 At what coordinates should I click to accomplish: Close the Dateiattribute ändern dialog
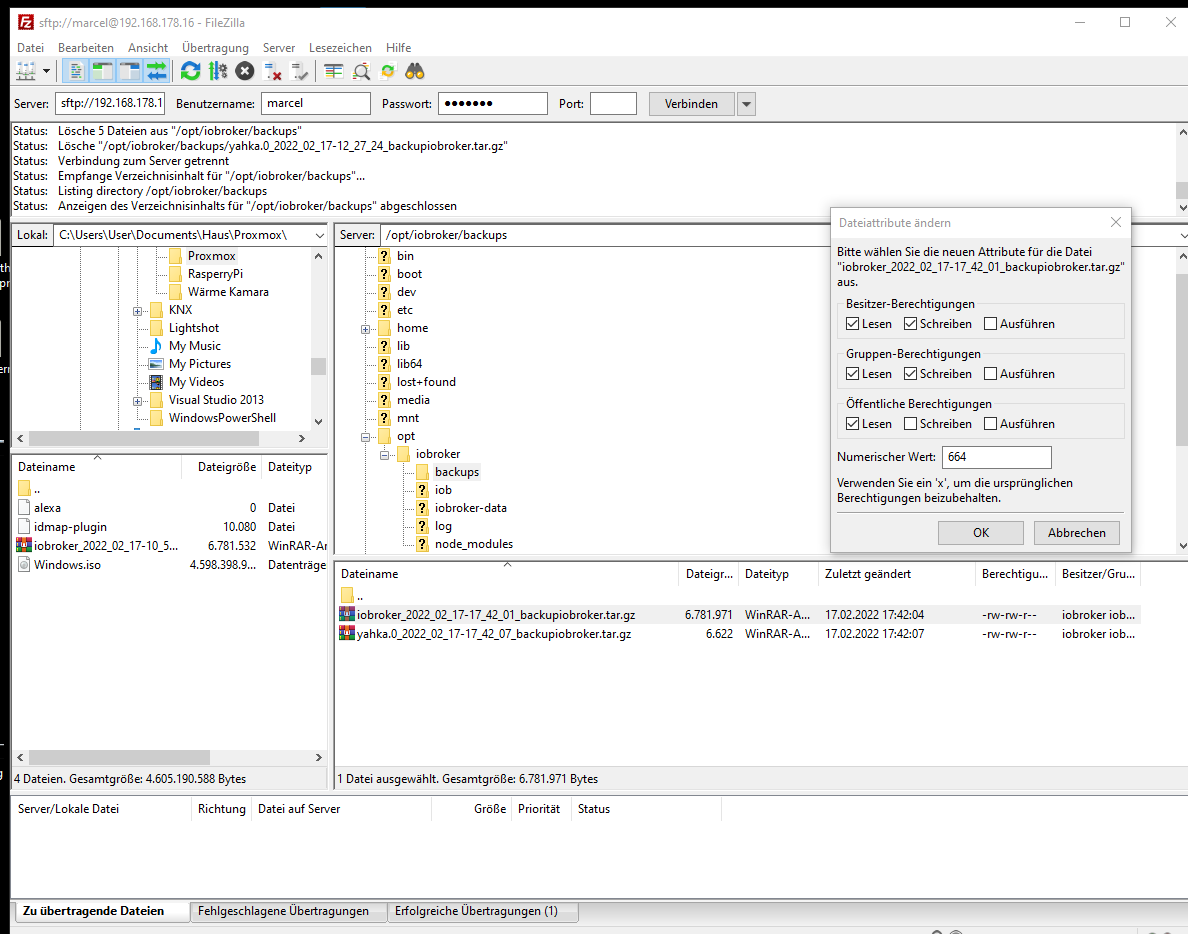tap(1116, 222)
